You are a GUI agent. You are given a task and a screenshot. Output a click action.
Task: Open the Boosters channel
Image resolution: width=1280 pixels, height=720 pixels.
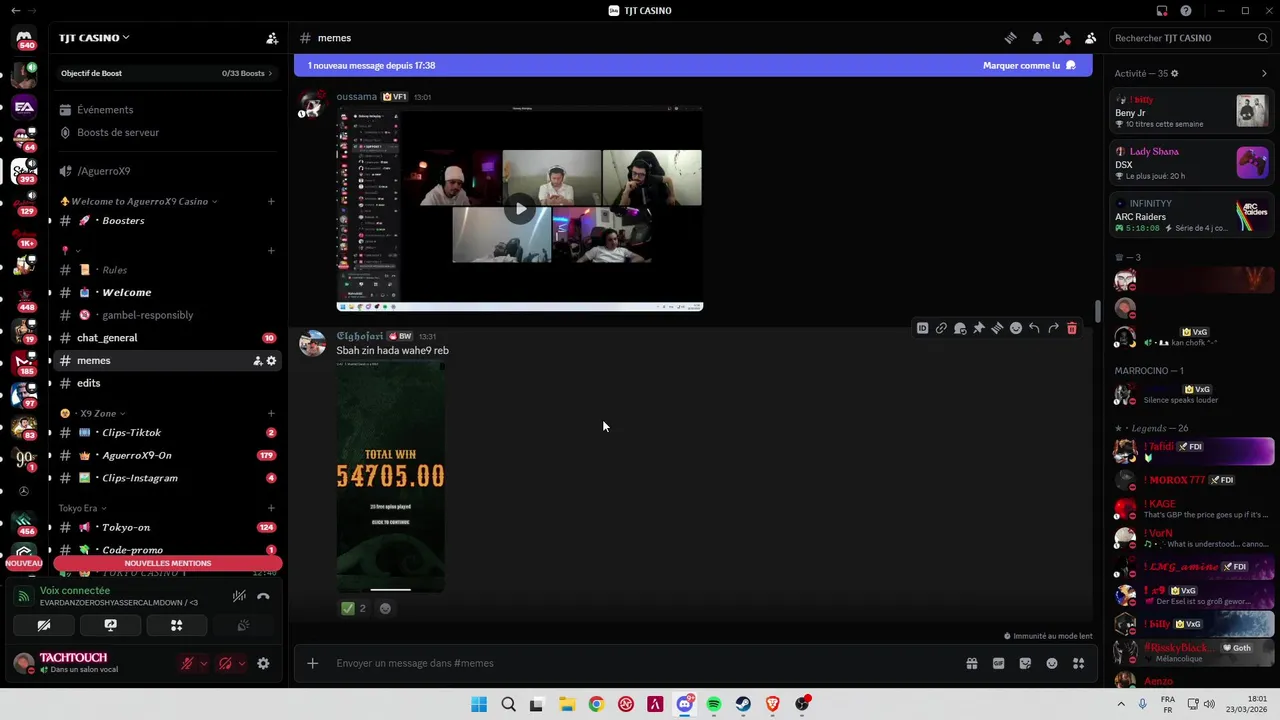[167, 220]
